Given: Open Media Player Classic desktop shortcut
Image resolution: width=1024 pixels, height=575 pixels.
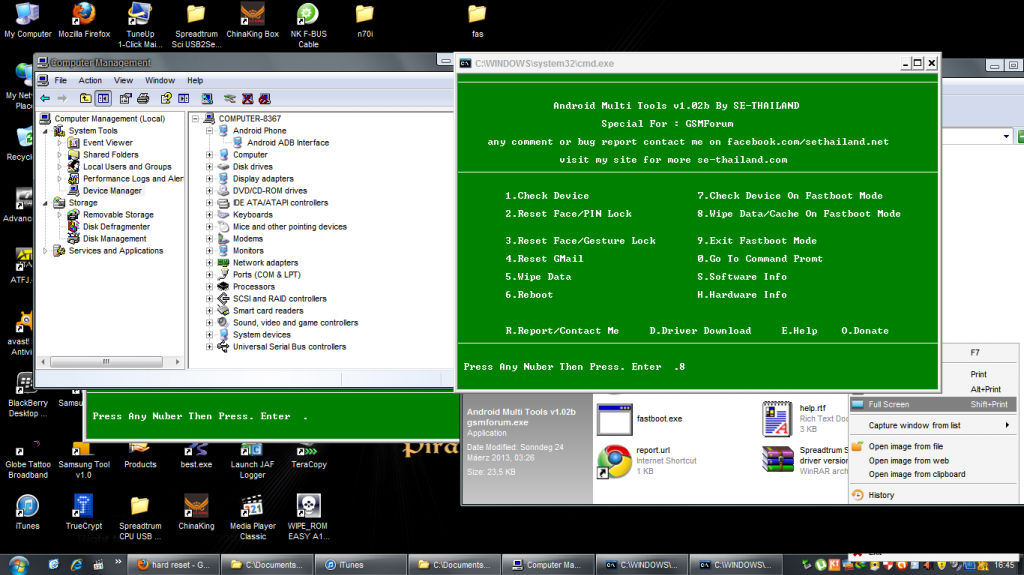Looking at the screenshot, I should click(252, 517).
